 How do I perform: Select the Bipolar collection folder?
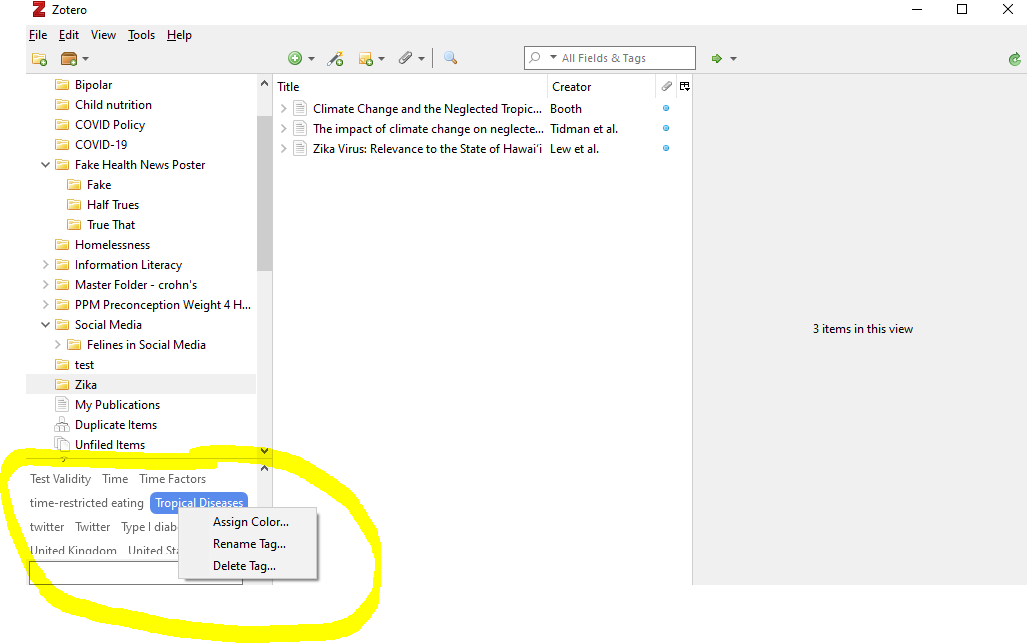pos(94,84)
